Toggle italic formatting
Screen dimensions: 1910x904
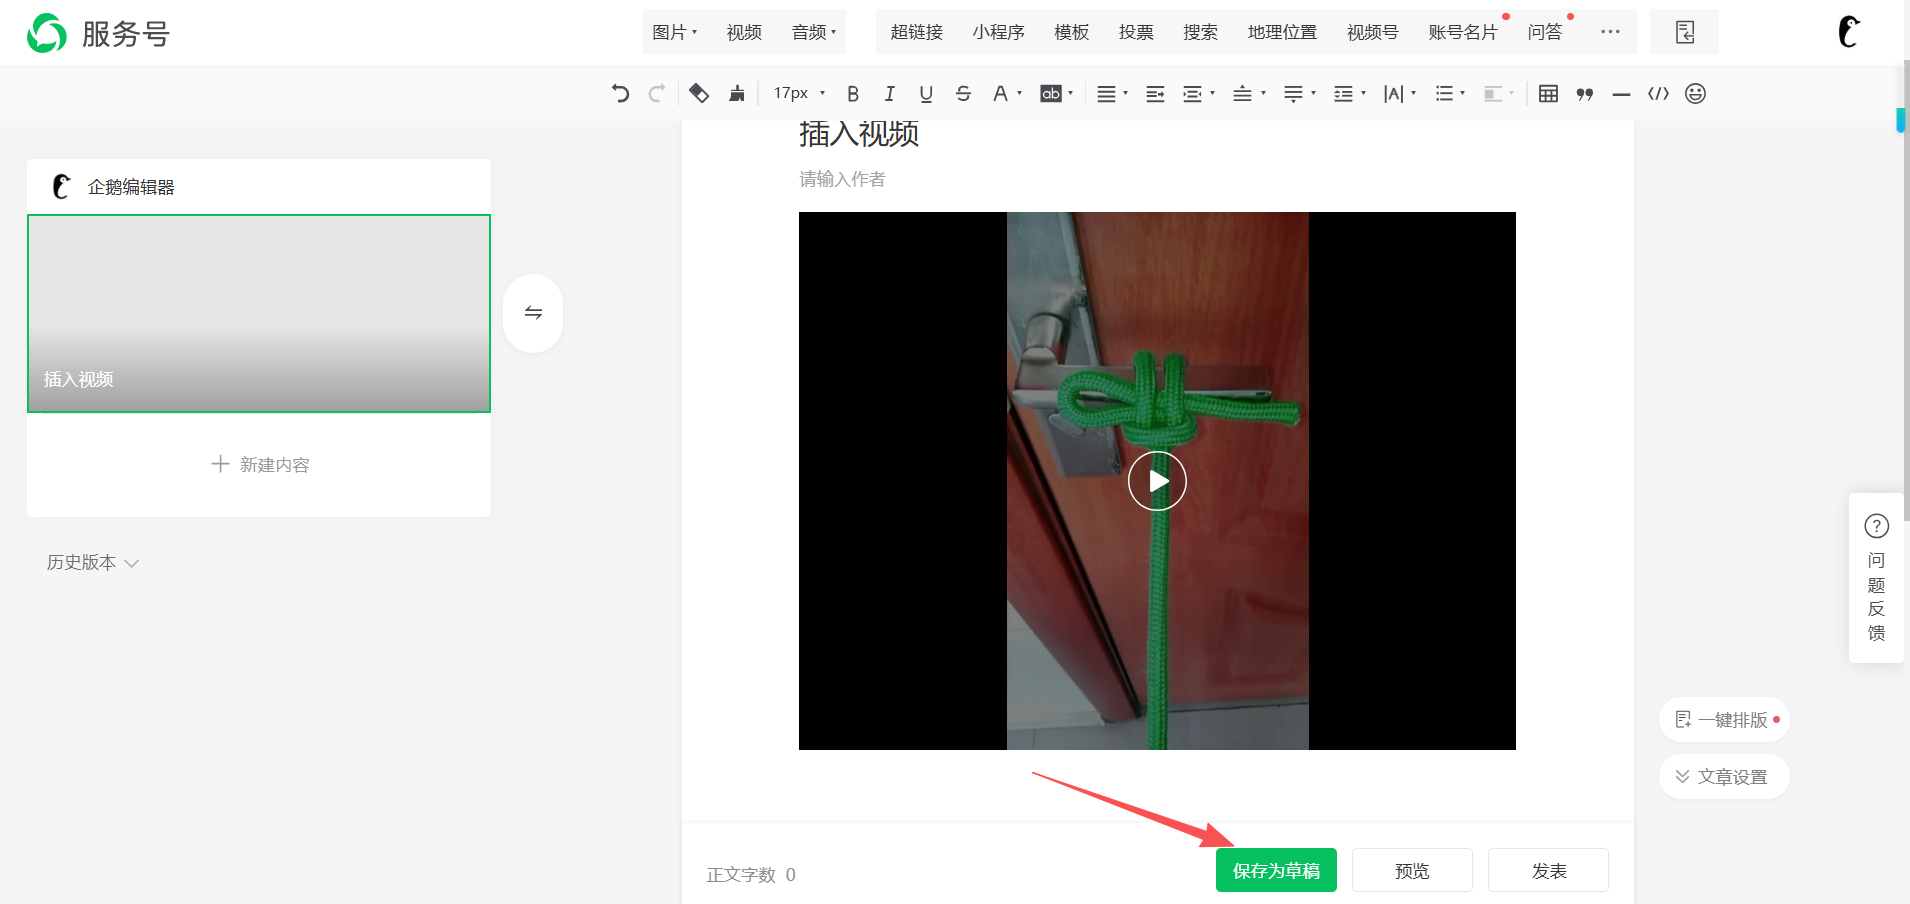889,94
